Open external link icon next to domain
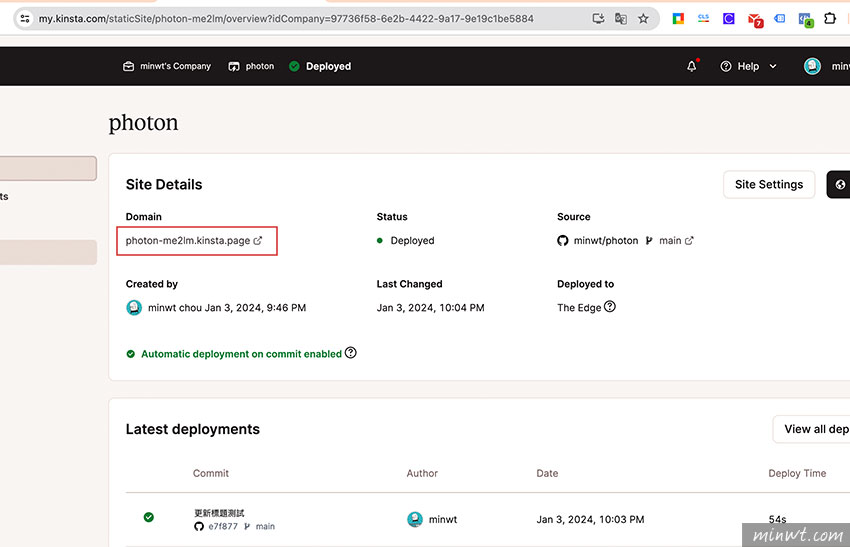 (258, 240)
